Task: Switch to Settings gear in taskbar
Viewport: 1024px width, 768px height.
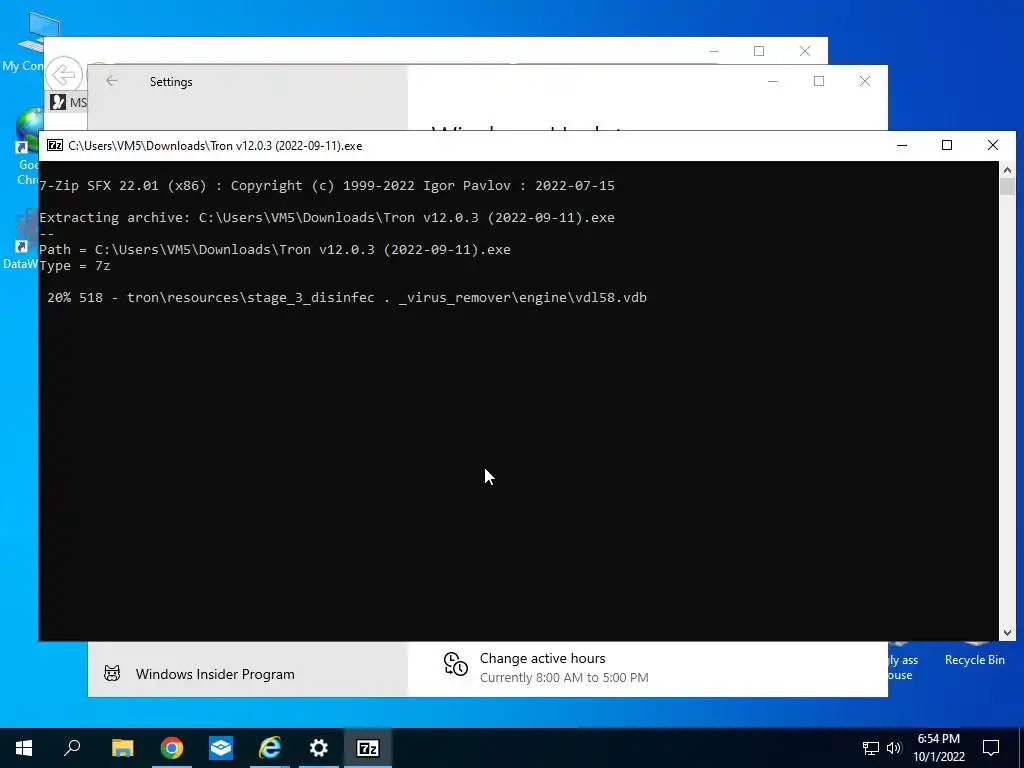Action: click(x=319, y=748)
